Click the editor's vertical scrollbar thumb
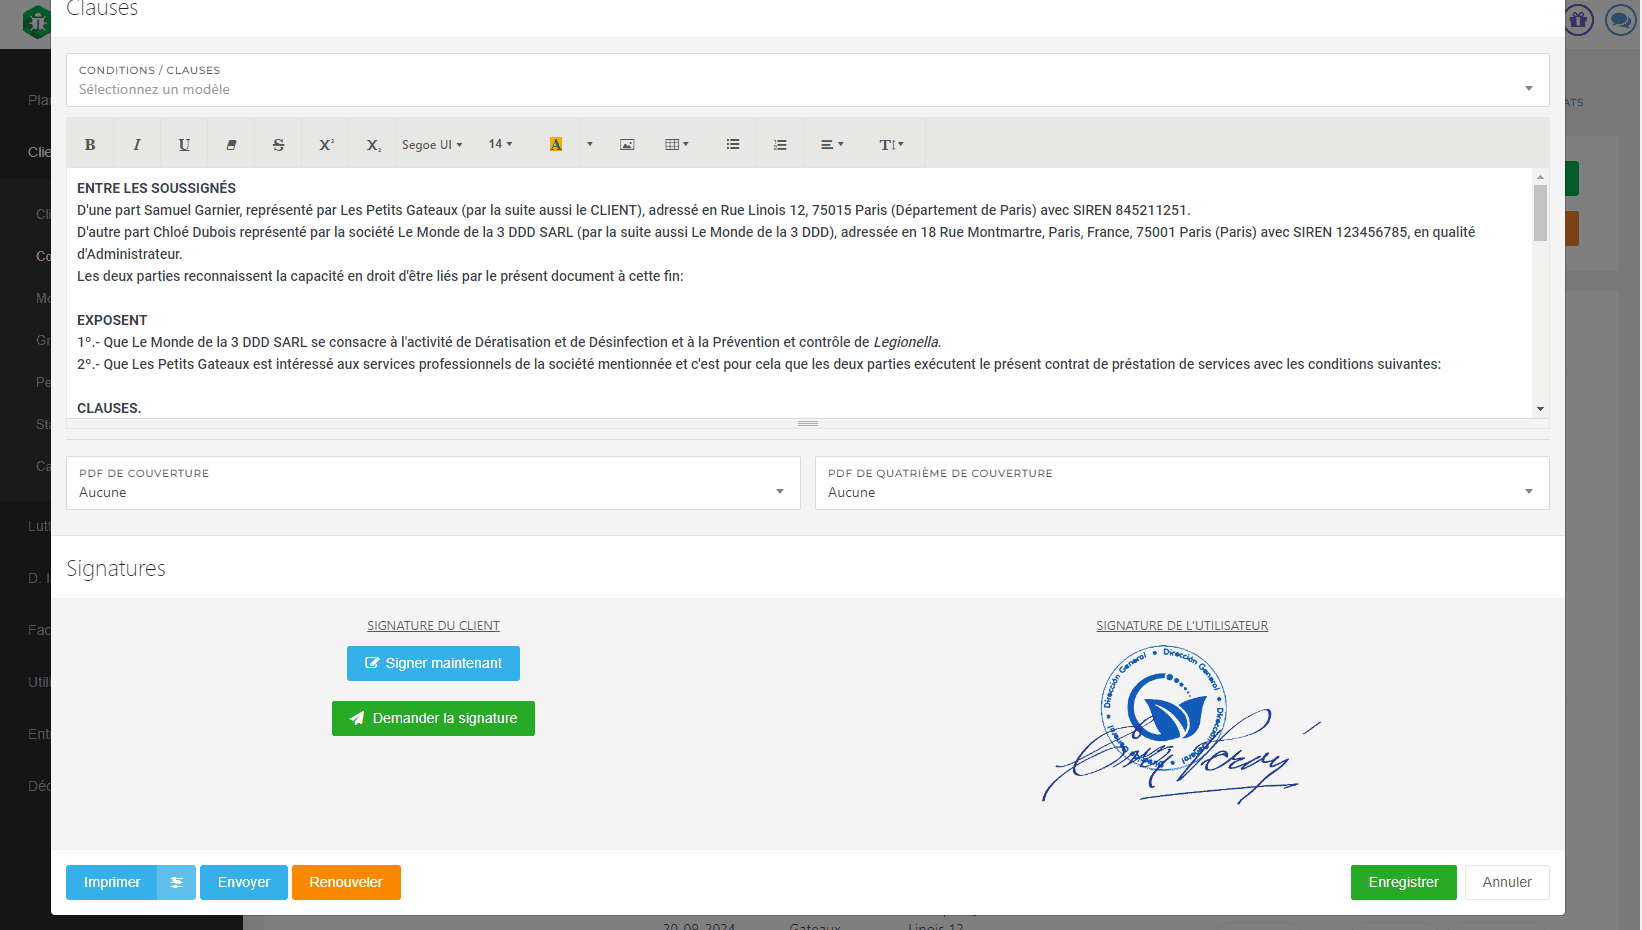 (x=1540, y=213)
